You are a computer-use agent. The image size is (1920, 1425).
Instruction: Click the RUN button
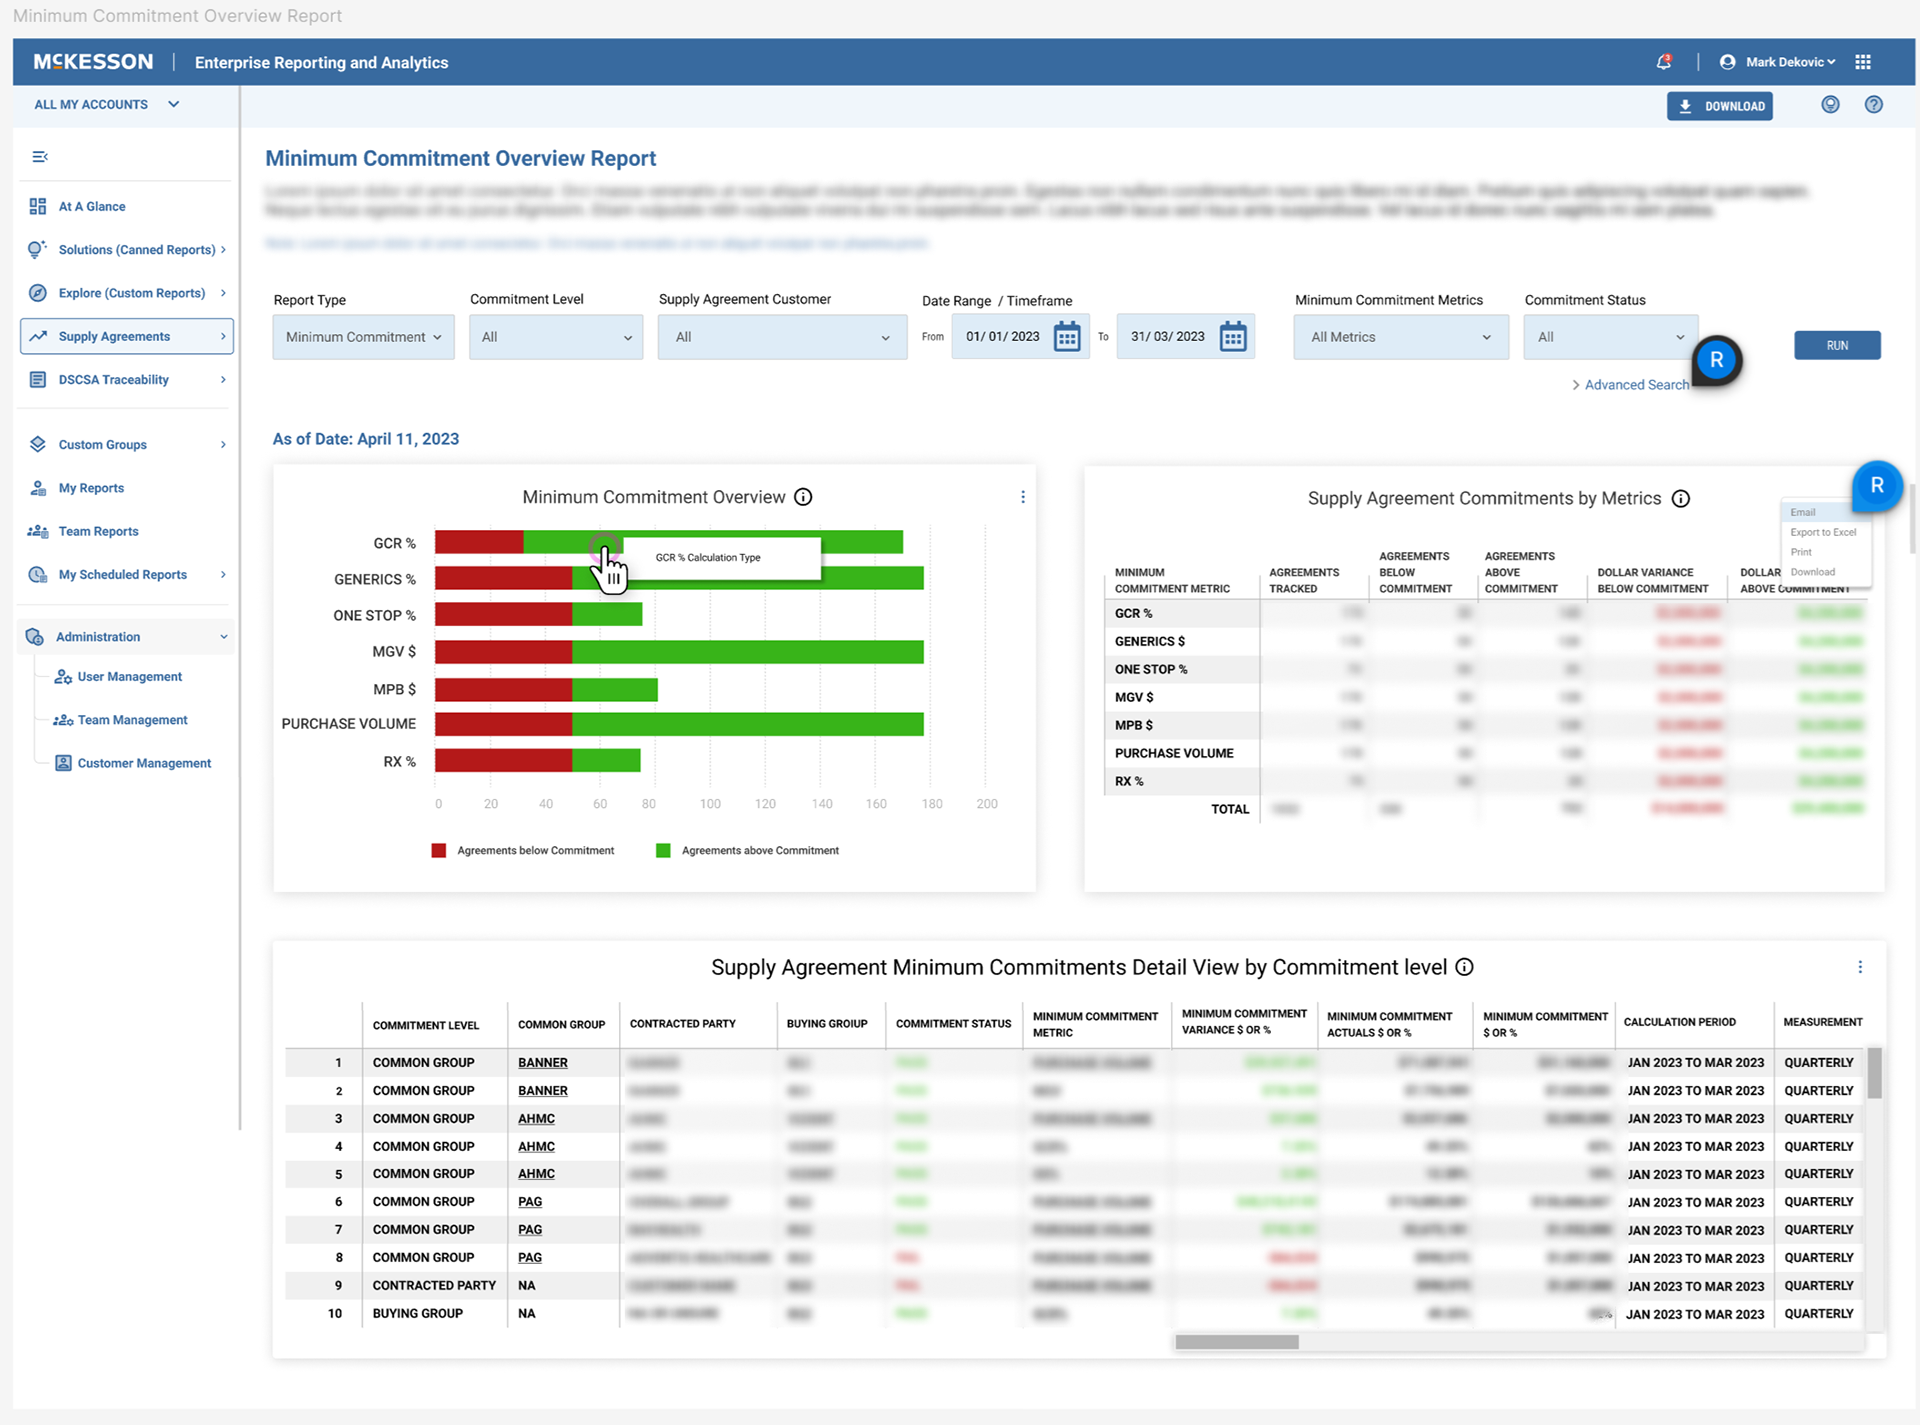(x=1836, y=345)
